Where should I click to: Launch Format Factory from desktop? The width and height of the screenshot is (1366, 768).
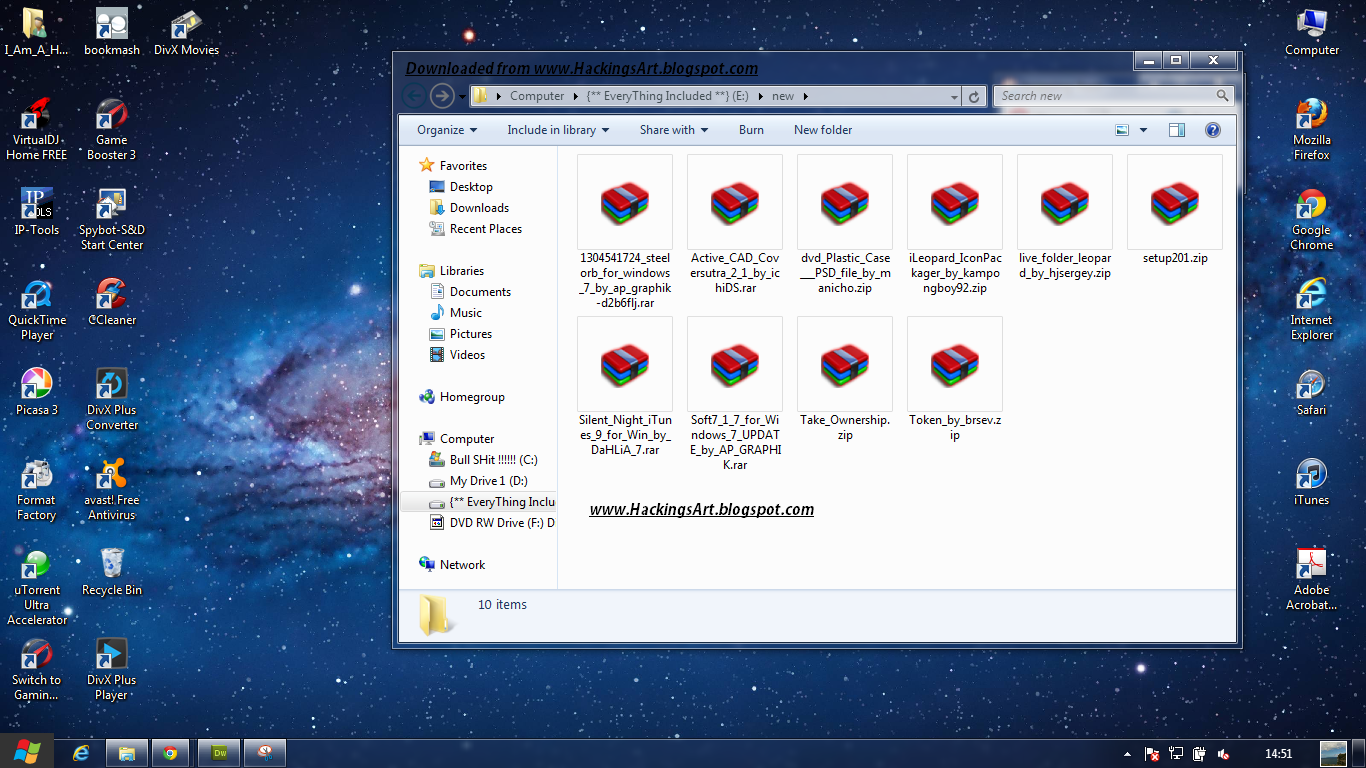[36, 490]
